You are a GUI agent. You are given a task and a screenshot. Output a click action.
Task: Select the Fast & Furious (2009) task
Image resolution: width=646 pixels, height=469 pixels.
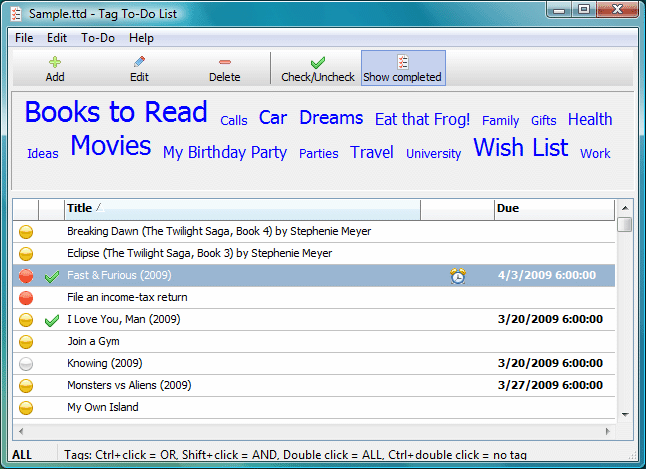[x=314, y=275]
